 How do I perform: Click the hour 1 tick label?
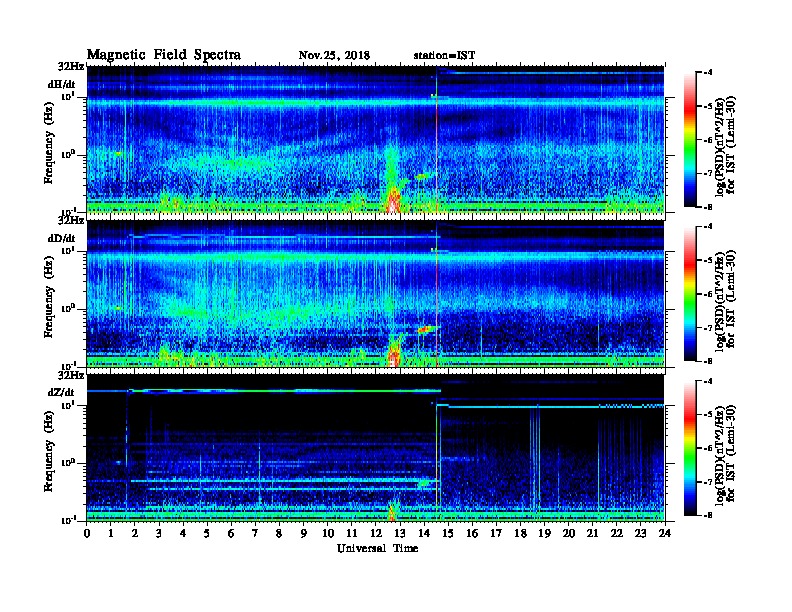pyautogui.click(x=111, y=534)
